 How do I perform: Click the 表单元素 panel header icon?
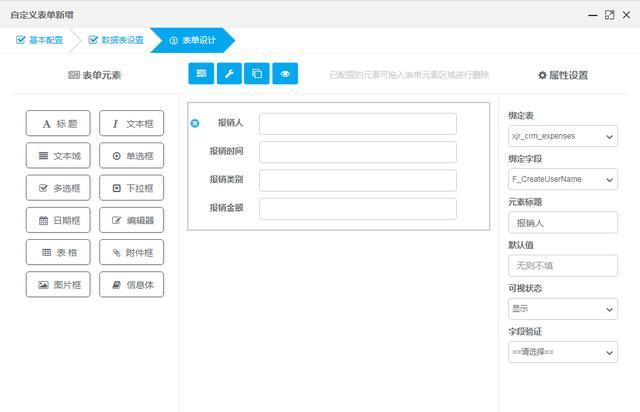[x=74, y=75]
